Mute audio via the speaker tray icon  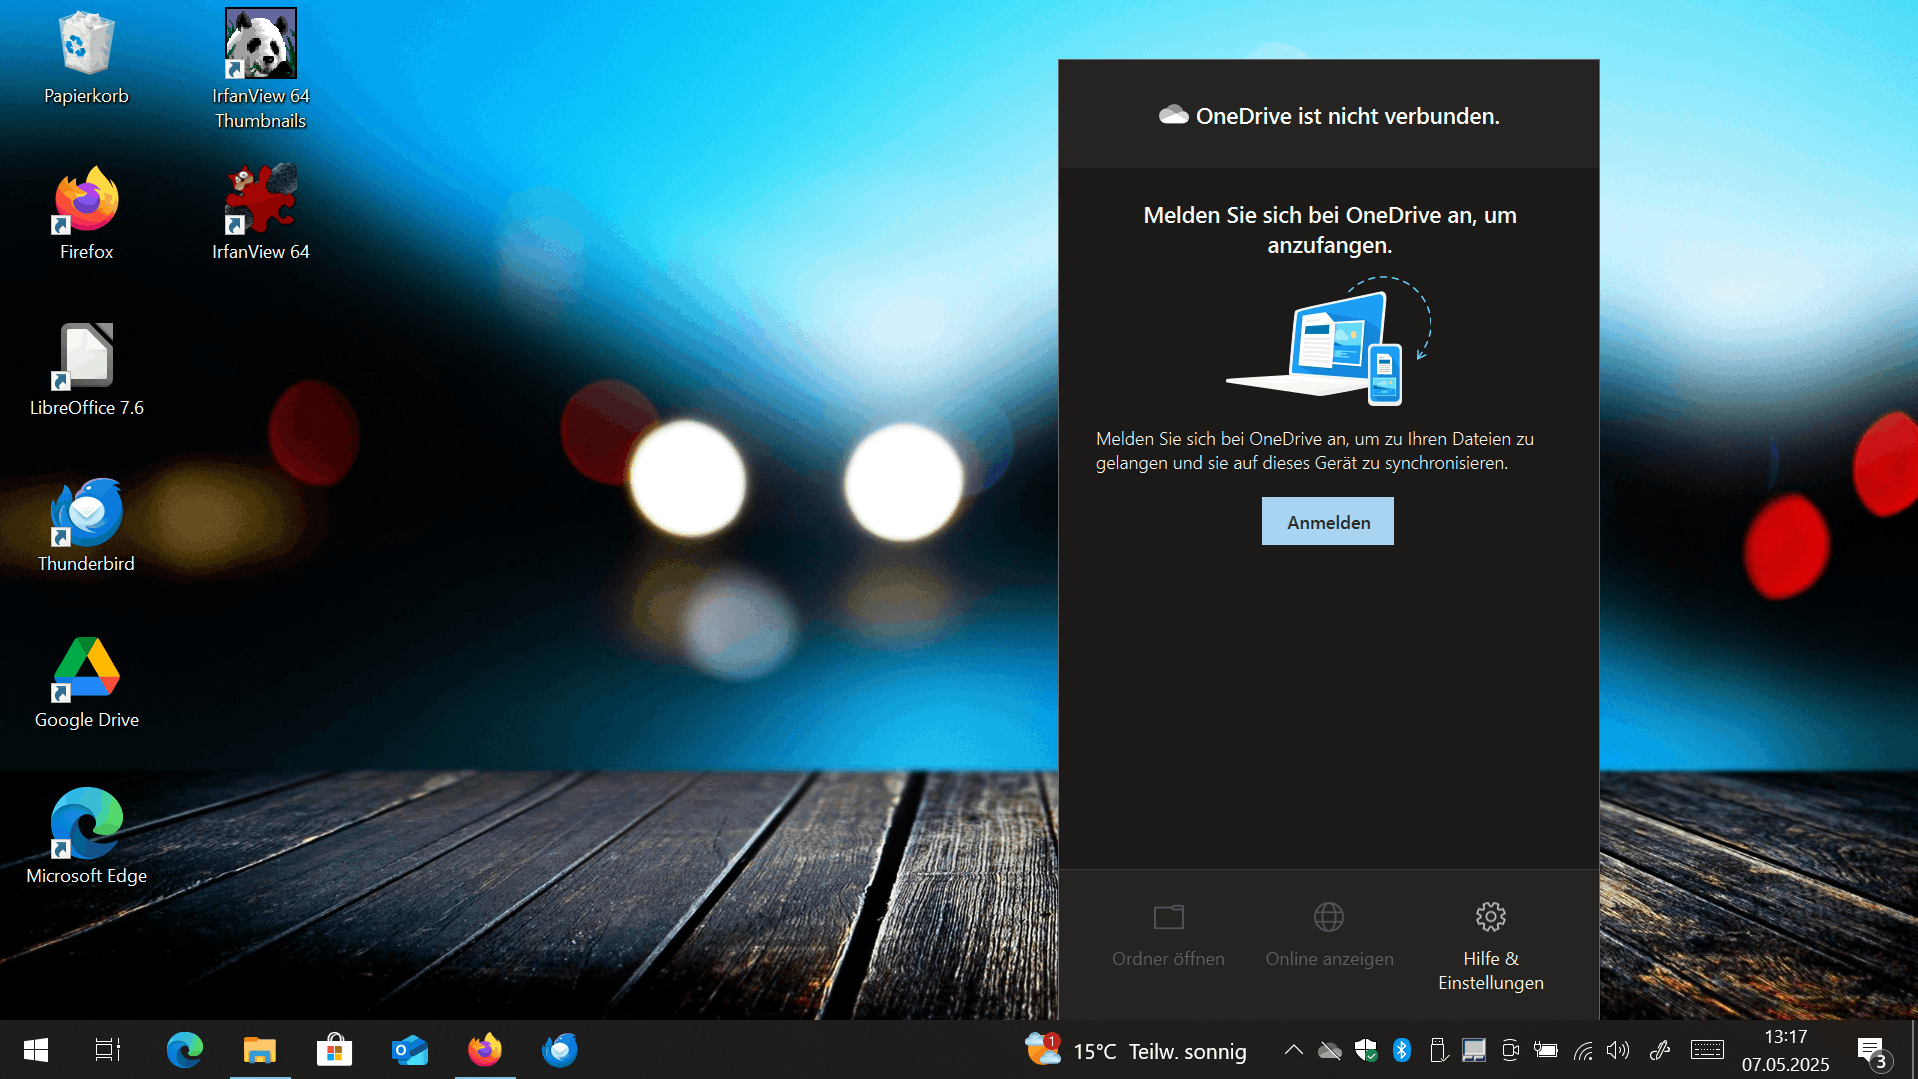(x=1619, y=1050)
